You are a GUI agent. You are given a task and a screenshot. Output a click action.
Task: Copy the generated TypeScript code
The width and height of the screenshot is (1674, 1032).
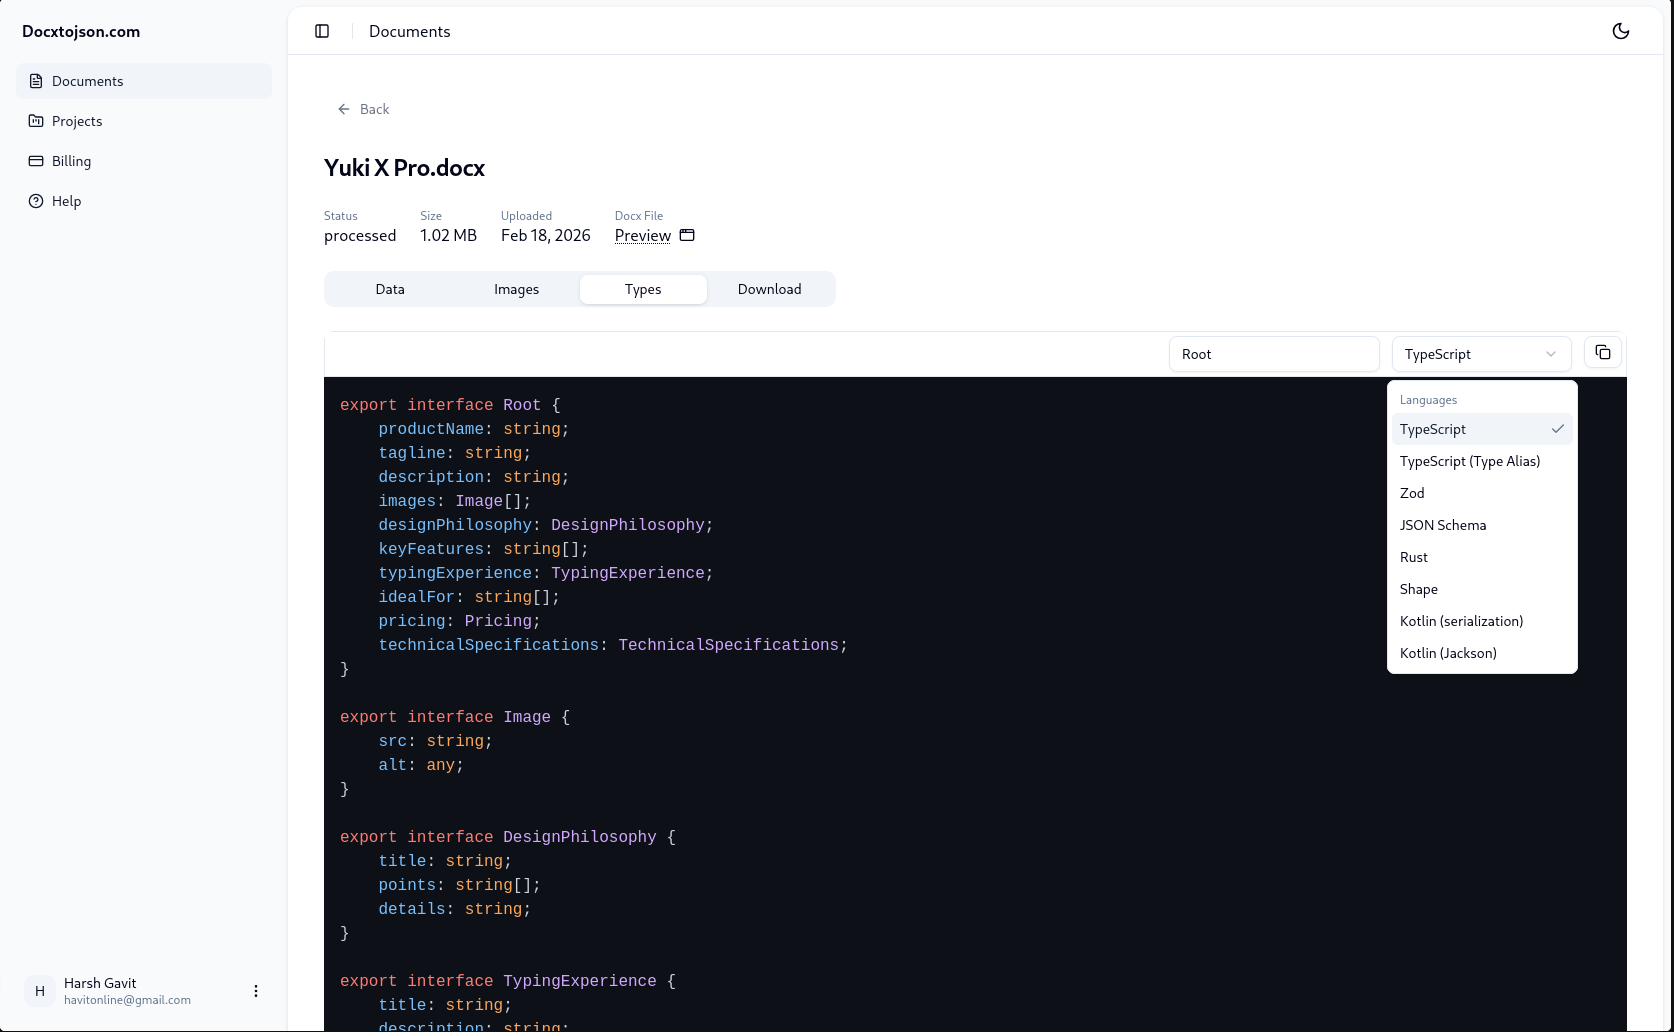(x=1602, y=352)
